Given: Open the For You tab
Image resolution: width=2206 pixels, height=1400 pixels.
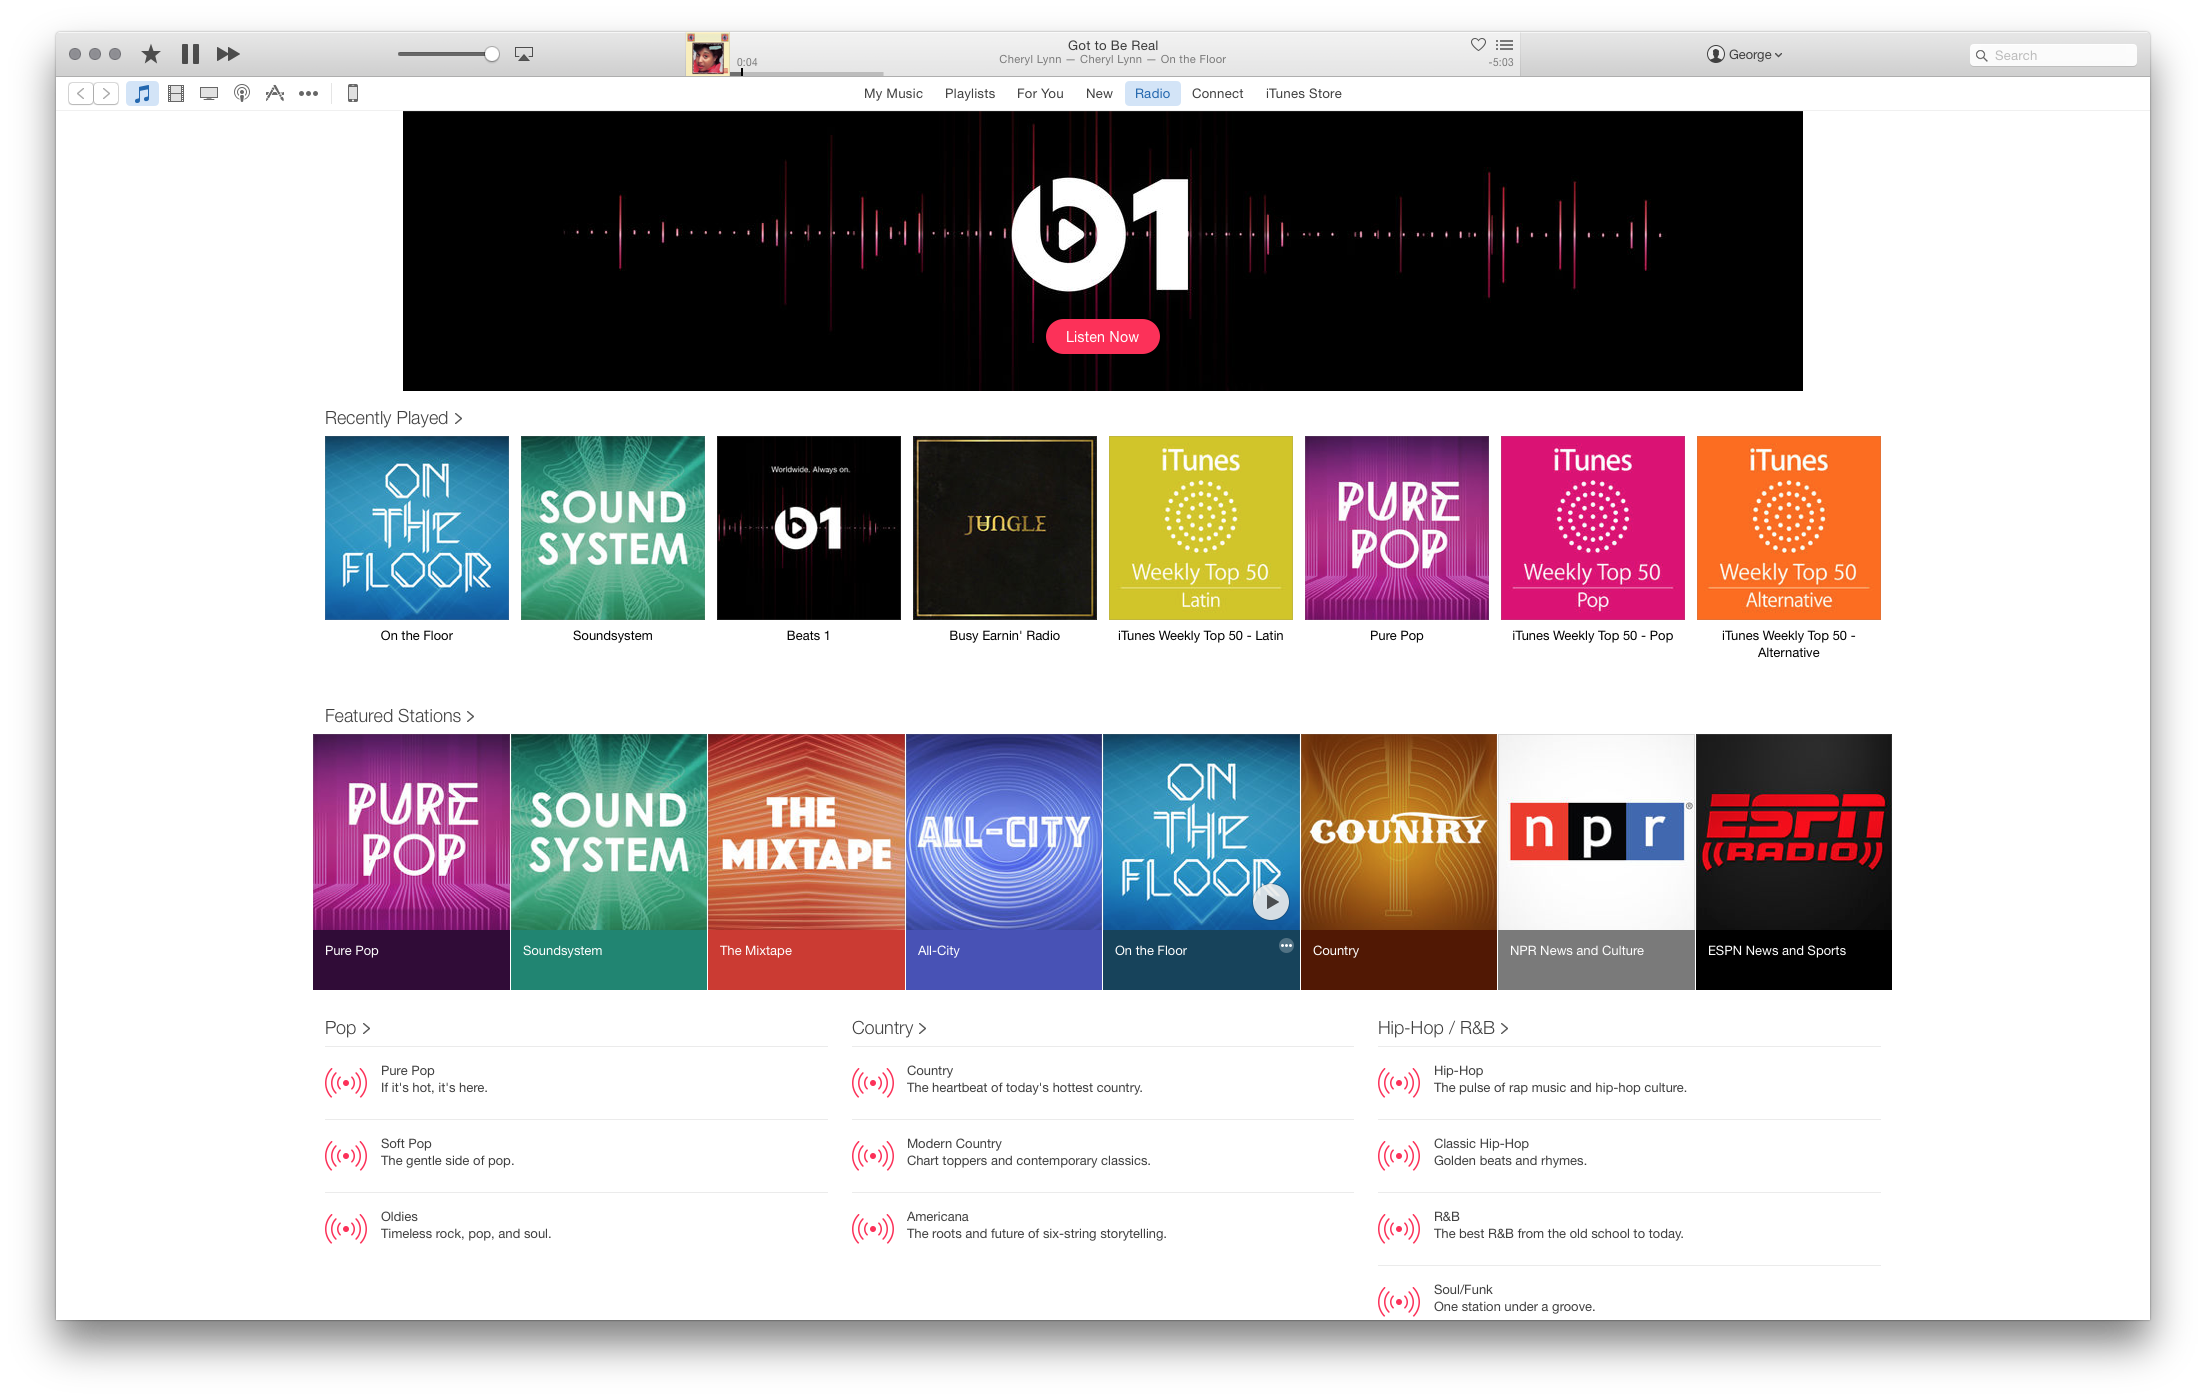Looking at the screenshot, I should 1040,93.
